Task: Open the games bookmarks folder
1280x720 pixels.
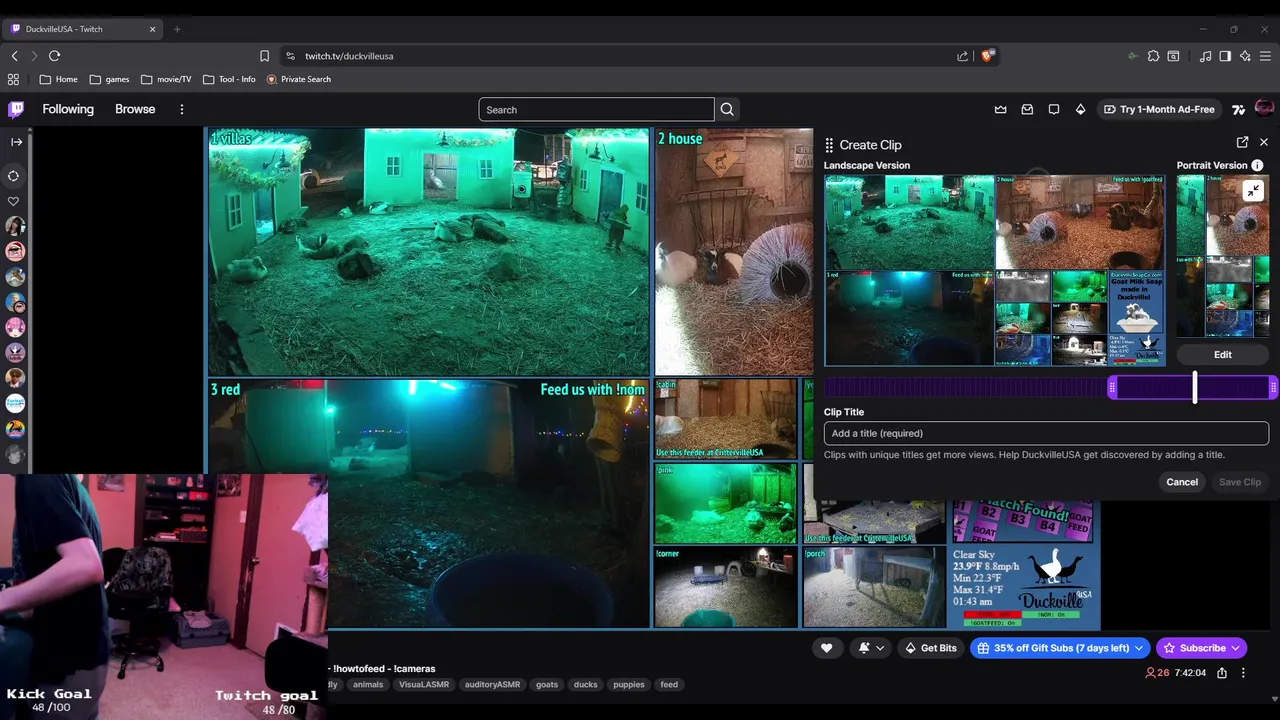Action: pyautogui.click(x=109, y=79)
